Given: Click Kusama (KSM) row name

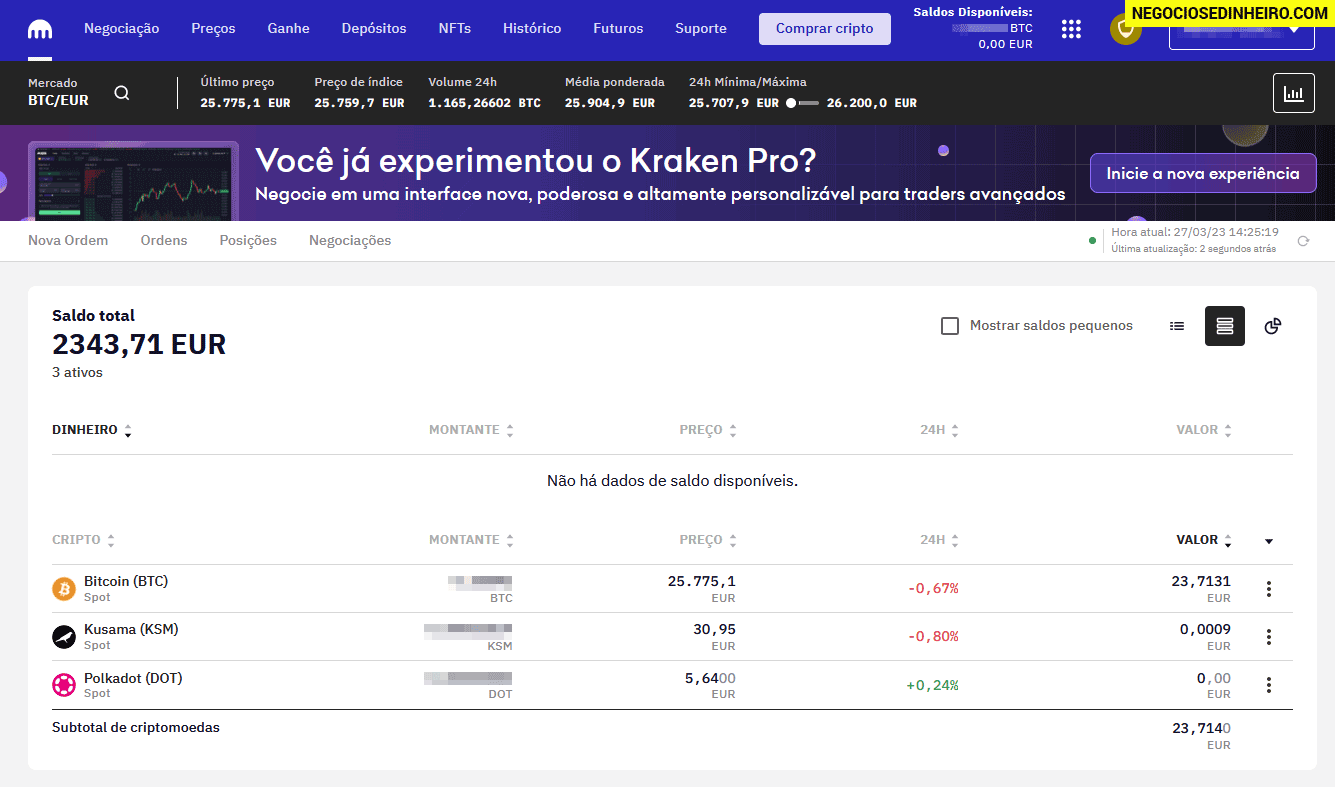Looking at the screenshot, I should pyautogui.click(x=131, y=629).
